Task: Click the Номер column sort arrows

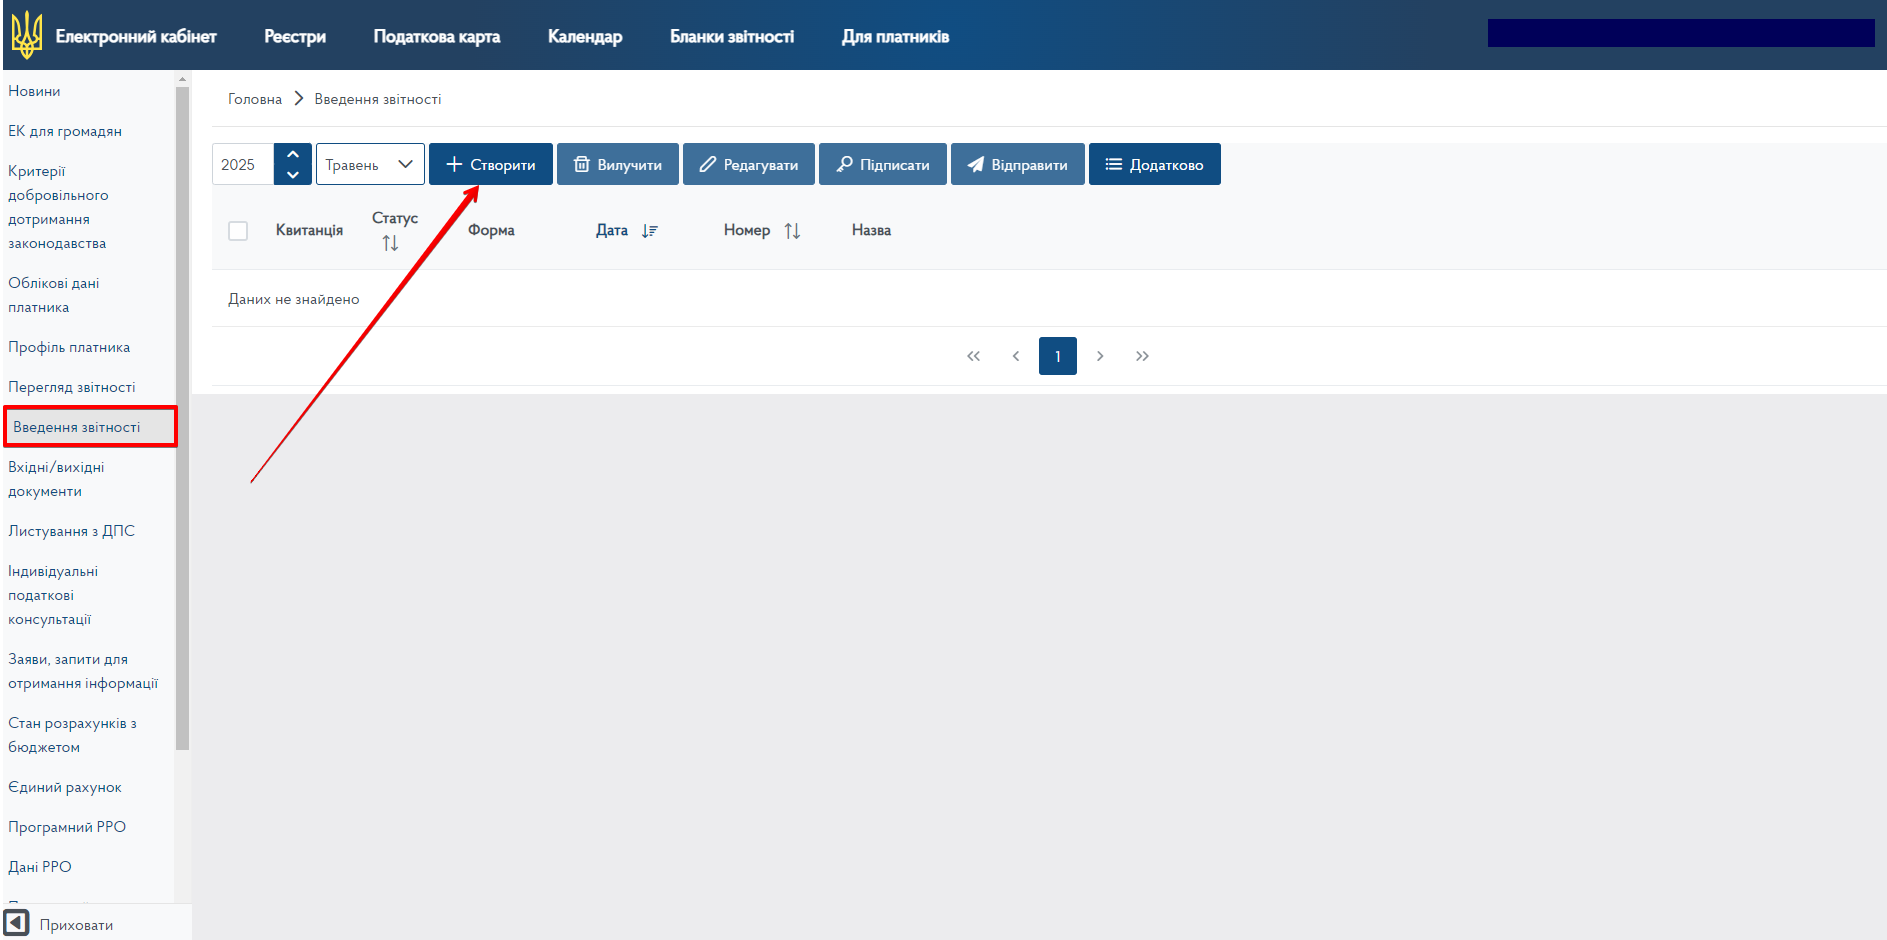Action: [792, 231]
